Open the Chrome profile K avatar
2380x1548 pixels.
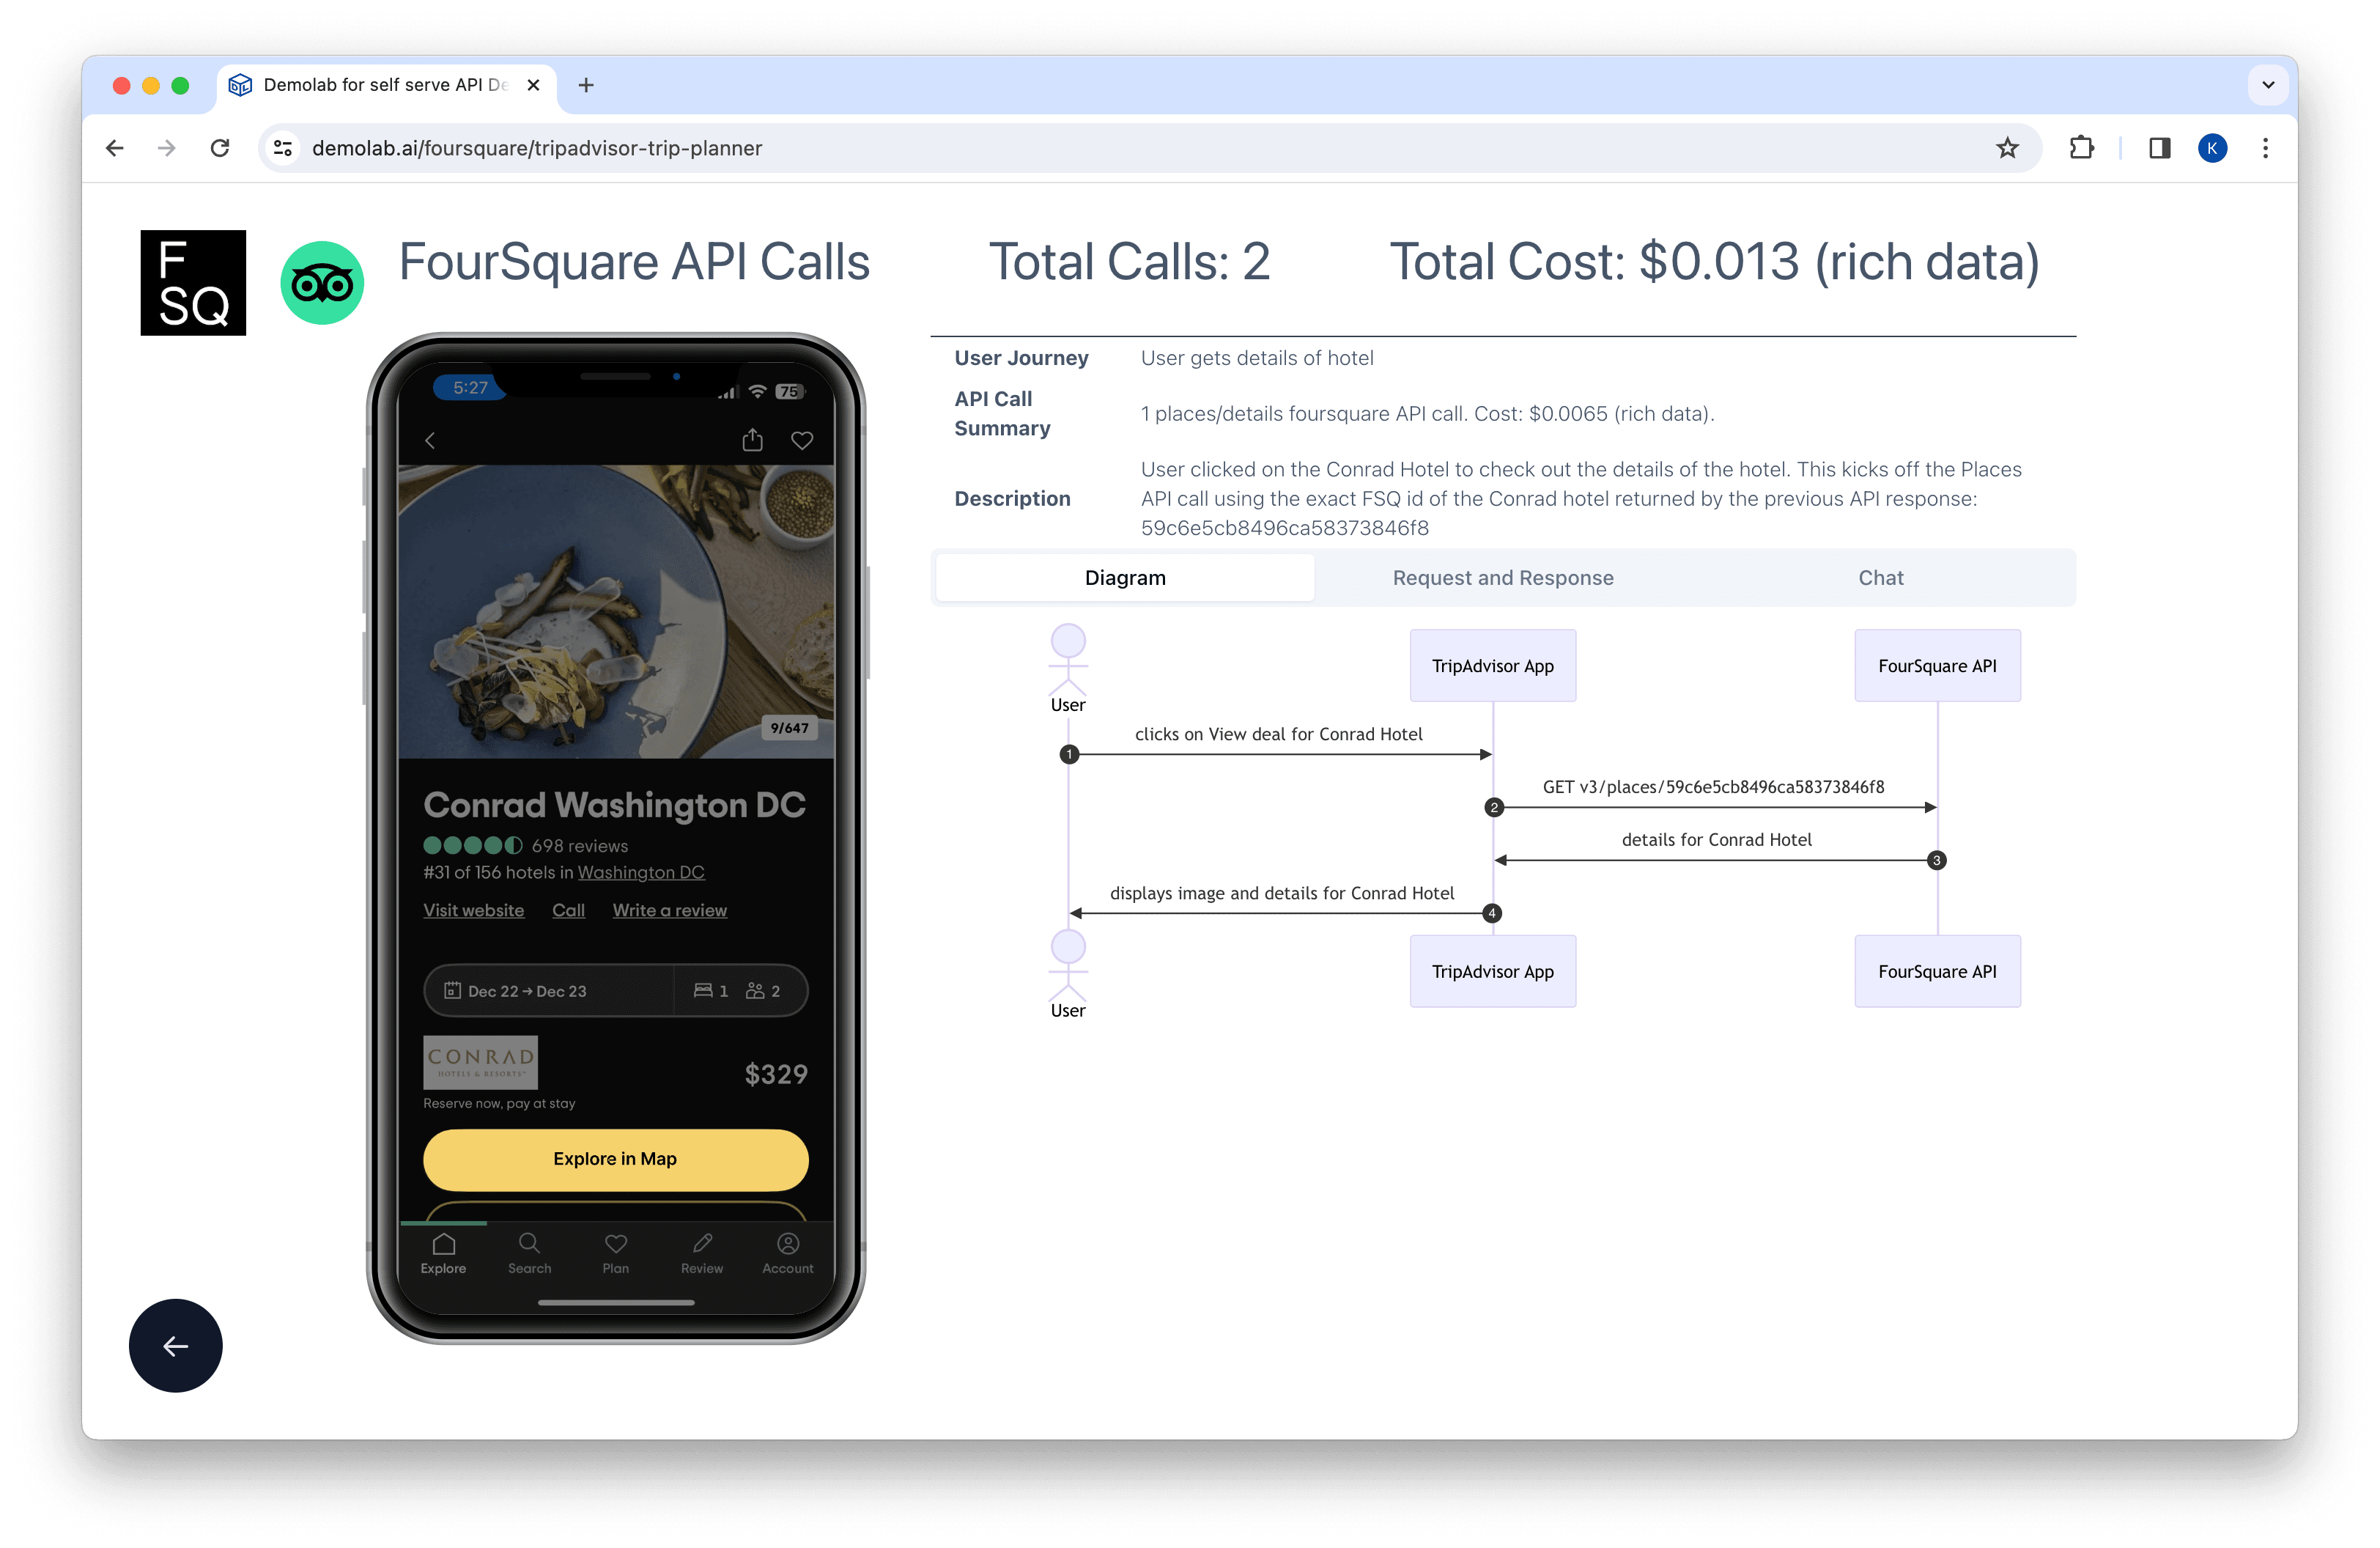pos(2212,148)
